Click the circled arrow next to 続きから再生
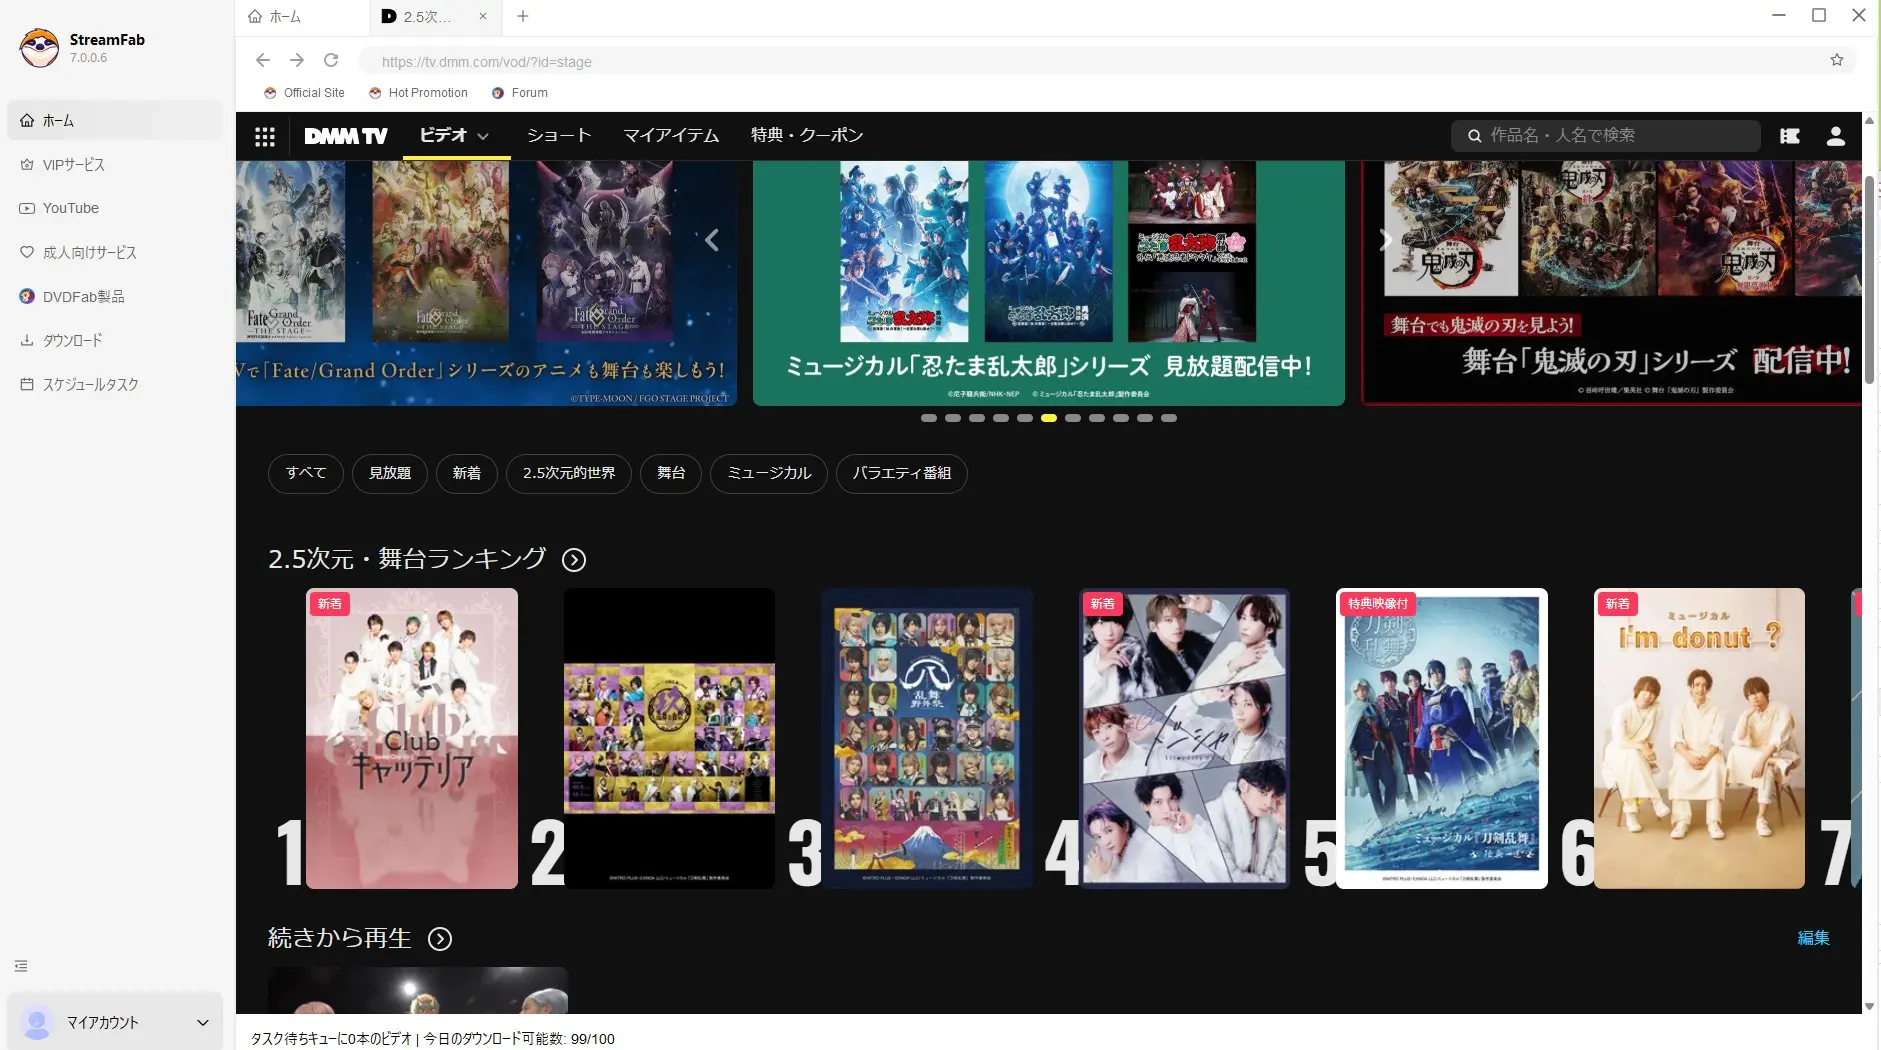The height and width of the screenshot is (1050, 1881). (x=440, y=939)
